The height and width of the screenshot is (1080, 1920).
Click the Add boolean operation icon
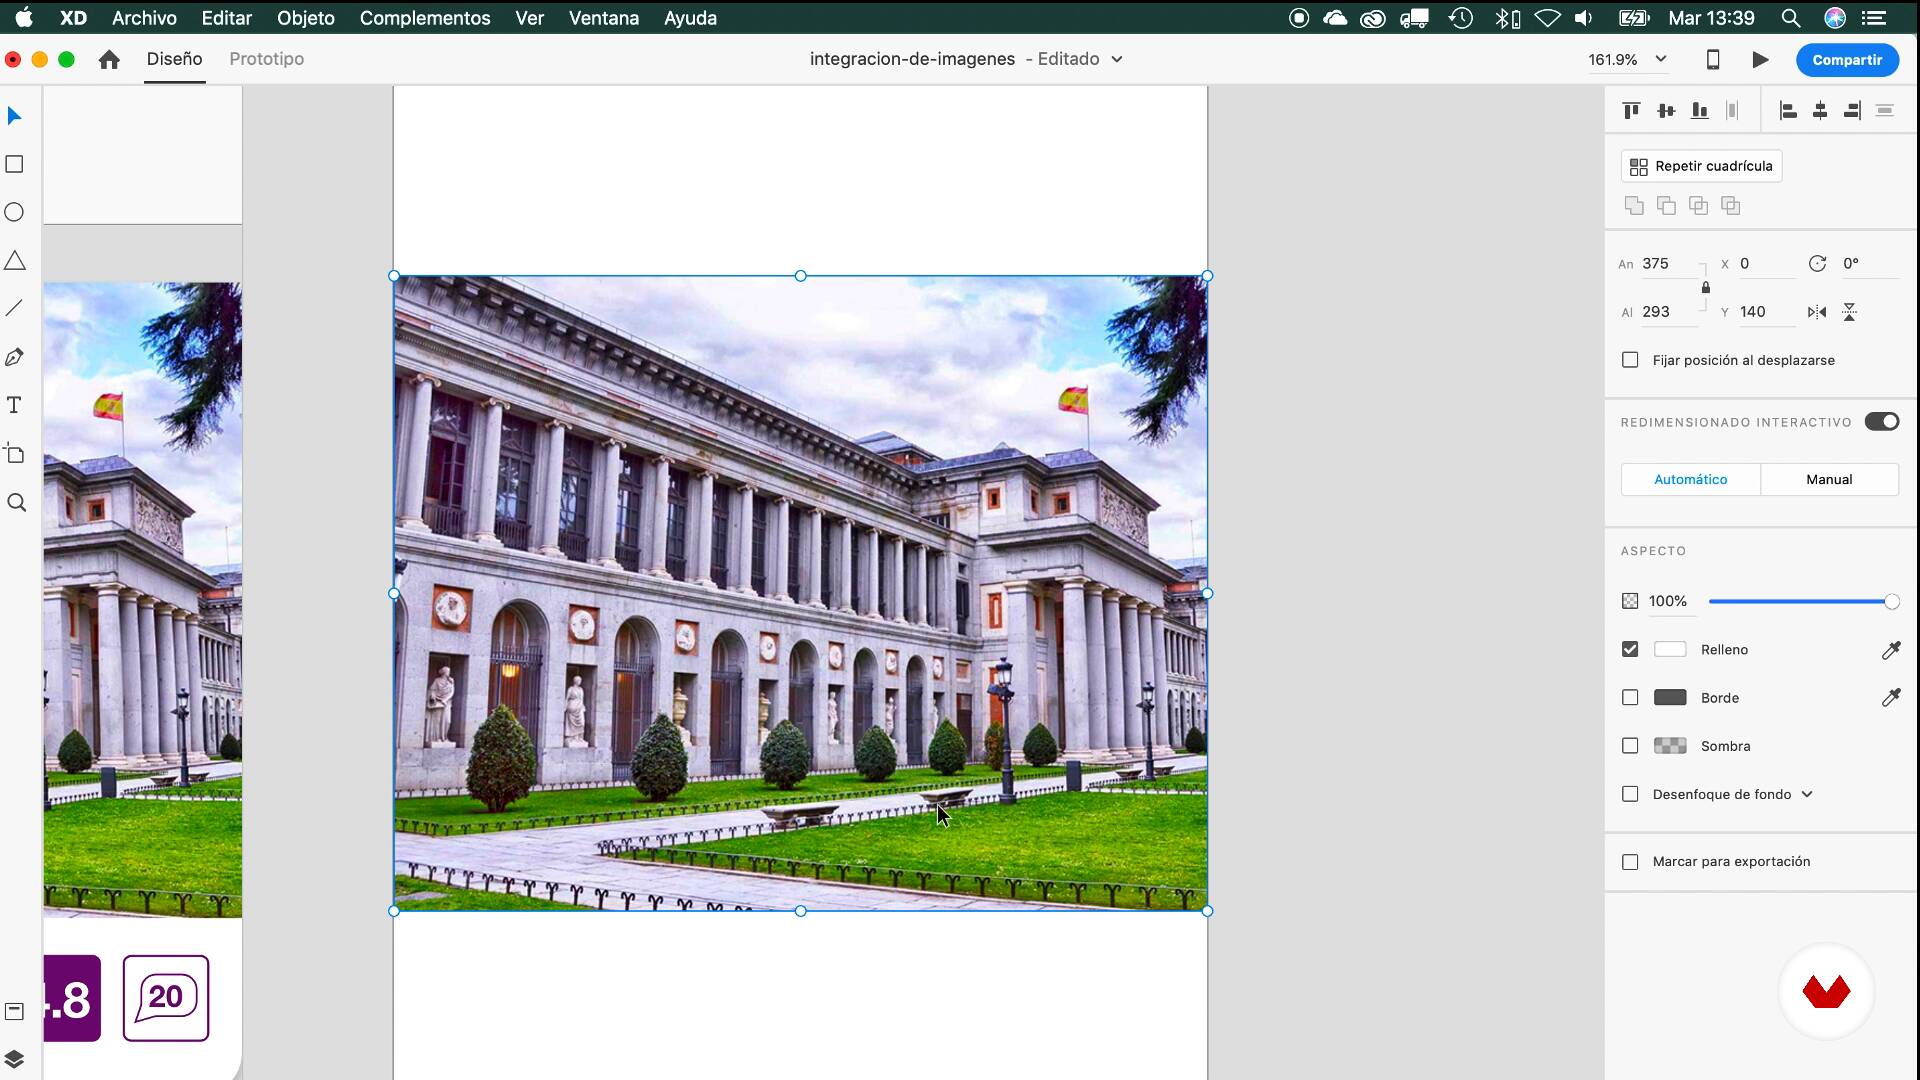pos(1634,206)
